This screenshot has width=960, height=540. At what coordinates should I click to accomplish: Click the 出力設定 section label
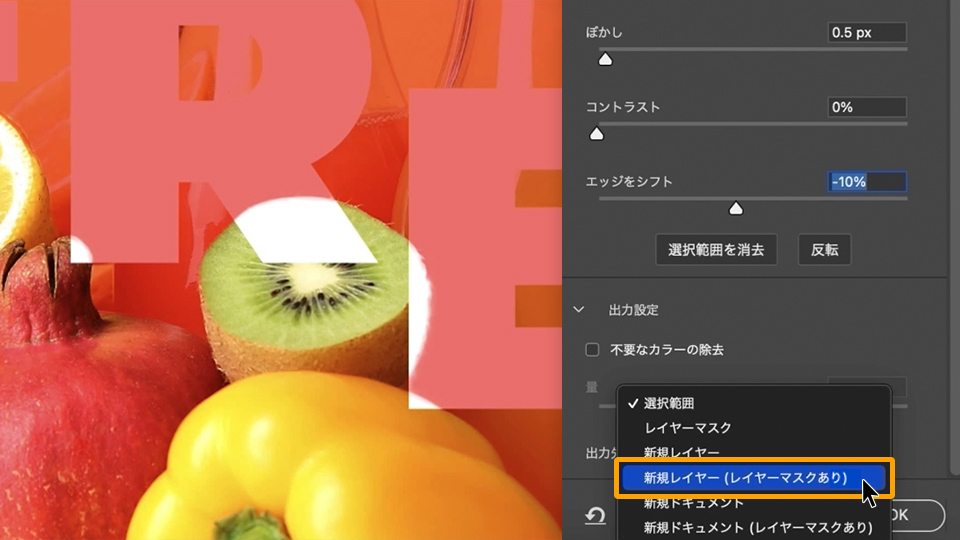pos(634,310)
